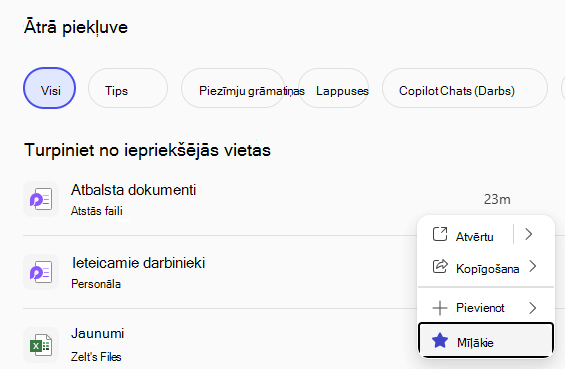The width and height of the screenshot is (565, 369).
Task: Expand the Pievienot submenu chevron
Action: (533, 308)
